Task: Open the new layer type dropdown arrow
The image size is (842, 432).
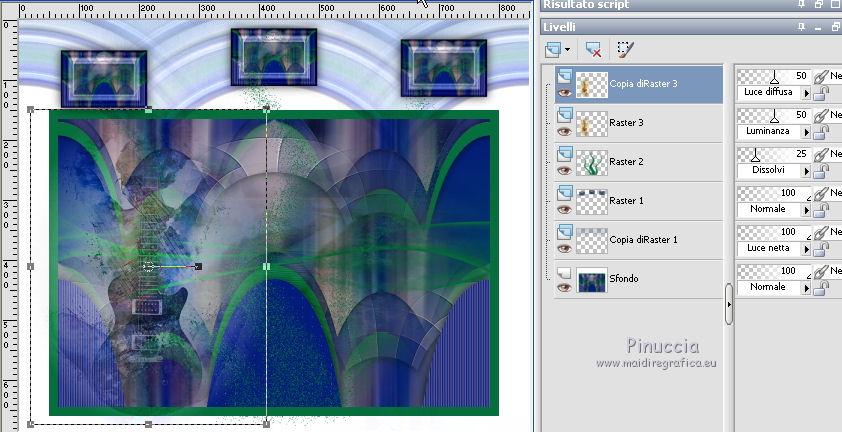Action: click(x=568, y=49)
